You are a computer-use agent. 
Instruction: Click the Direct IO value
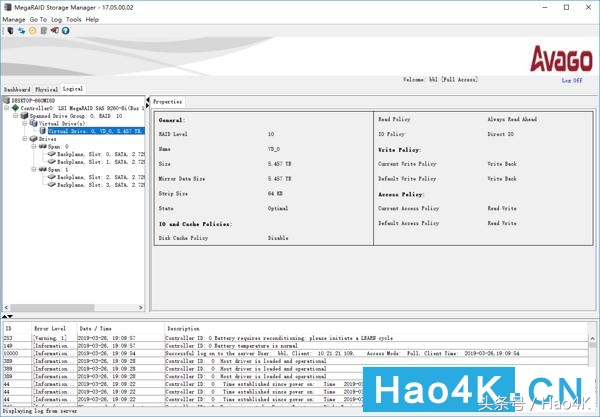(501, 134)
